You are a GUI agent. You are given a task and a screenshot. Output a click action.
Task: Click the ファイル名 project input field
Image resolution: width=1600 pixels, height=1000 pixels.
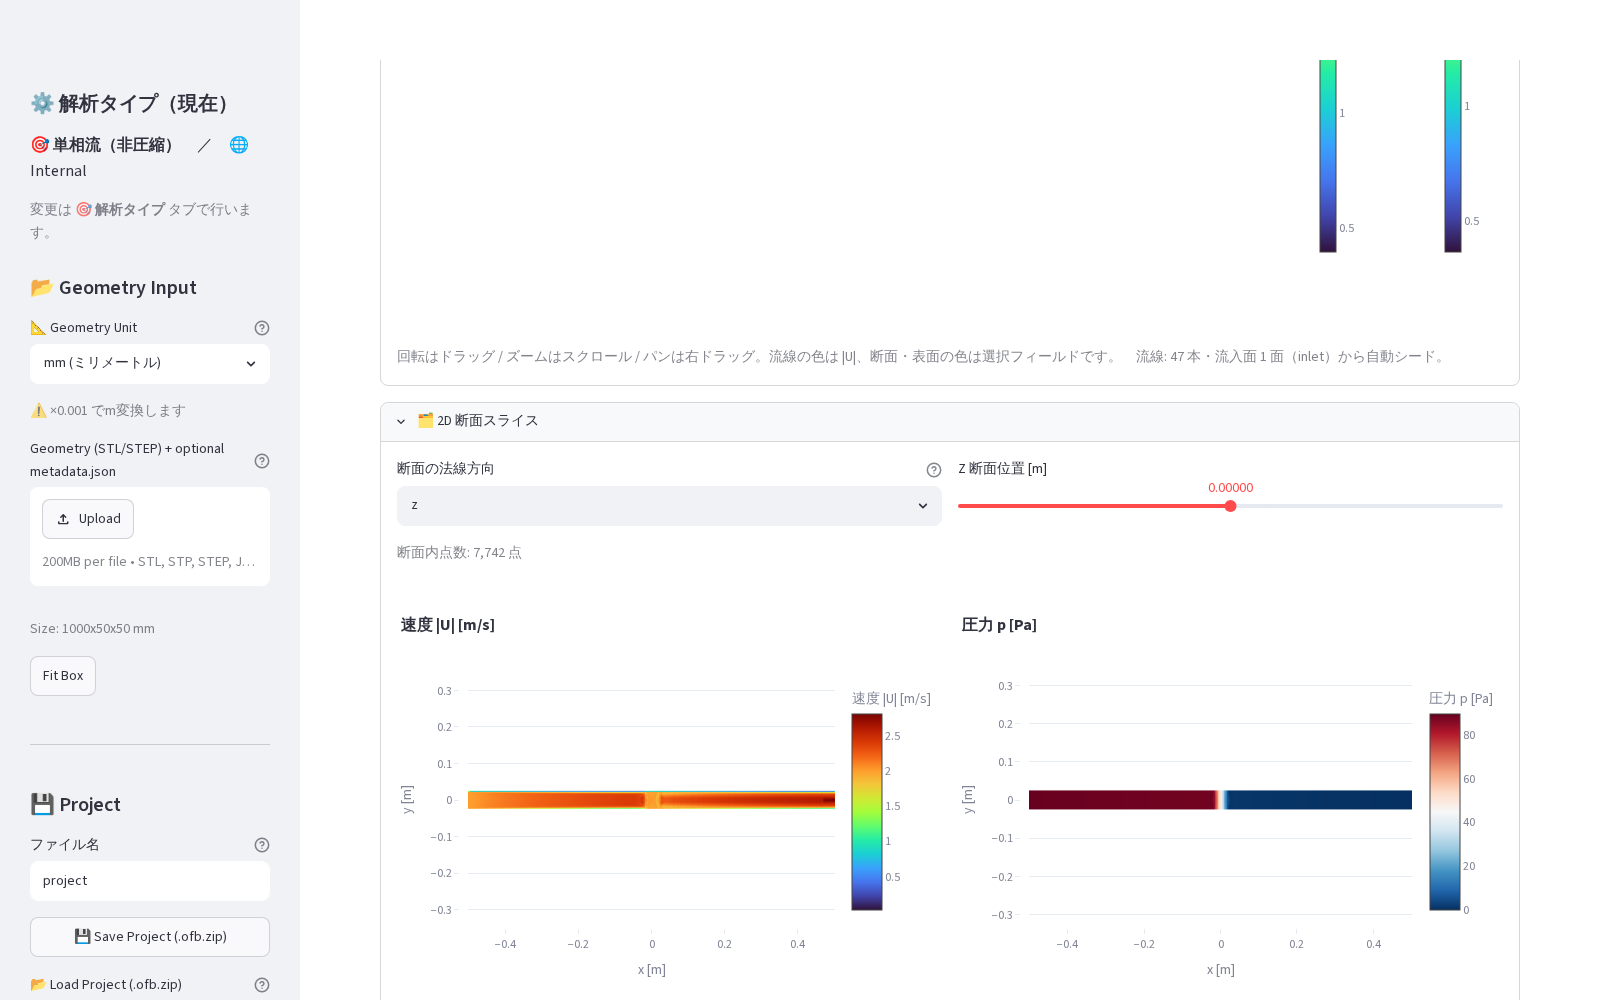150,881
